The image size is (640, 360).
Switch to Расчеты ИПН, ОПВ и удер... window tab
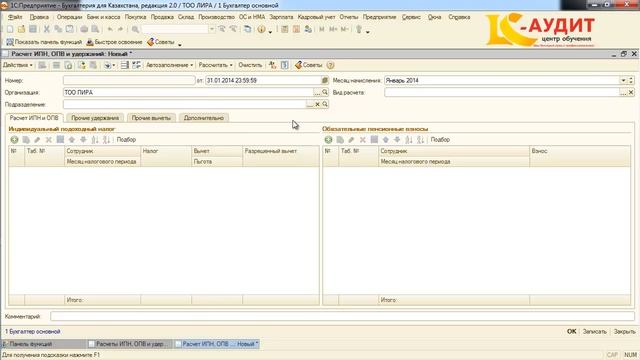(129, 344)
